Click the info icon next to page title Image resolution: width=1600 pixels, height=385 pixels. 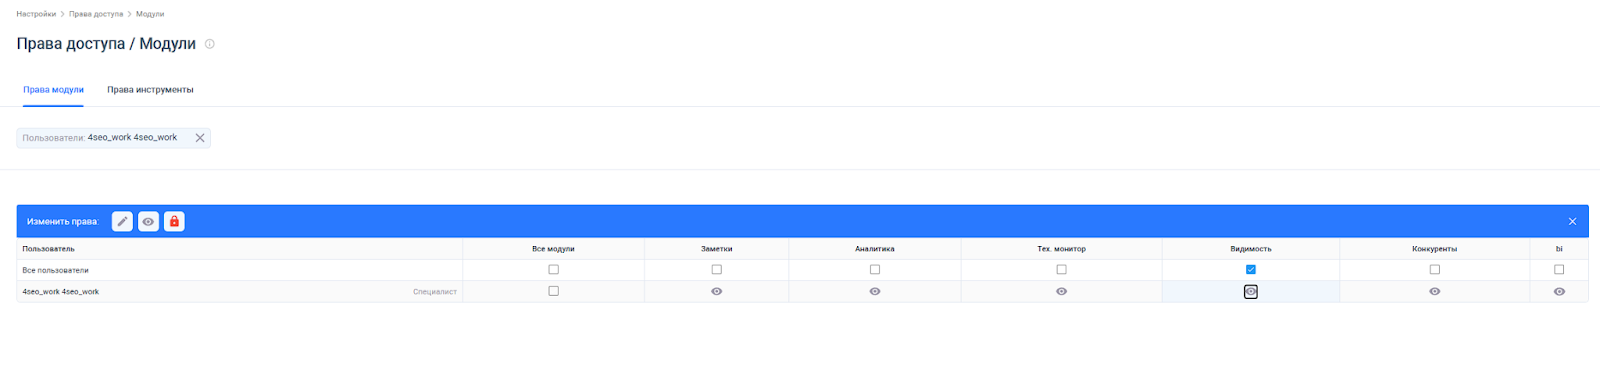click(210, 44)
